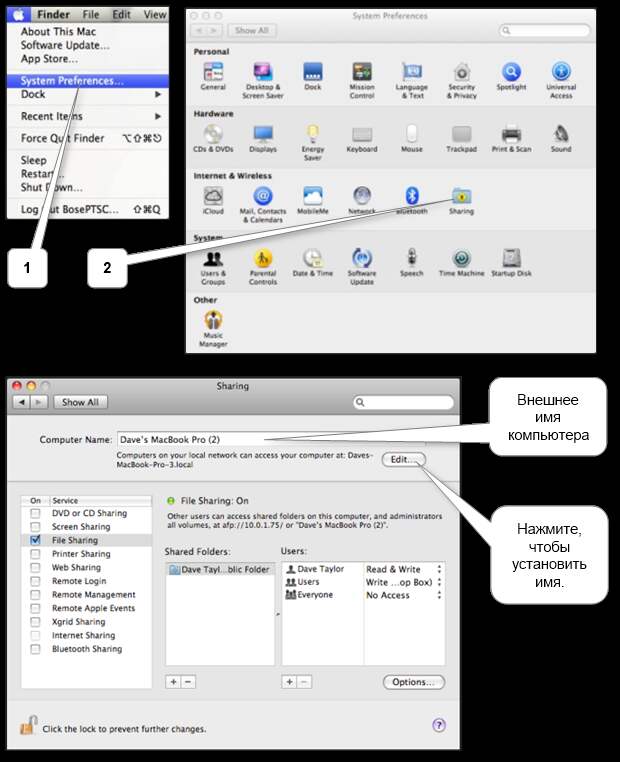Open Mission Control preferences
Viewport: 620px width, 762px height.
point(362,72)
